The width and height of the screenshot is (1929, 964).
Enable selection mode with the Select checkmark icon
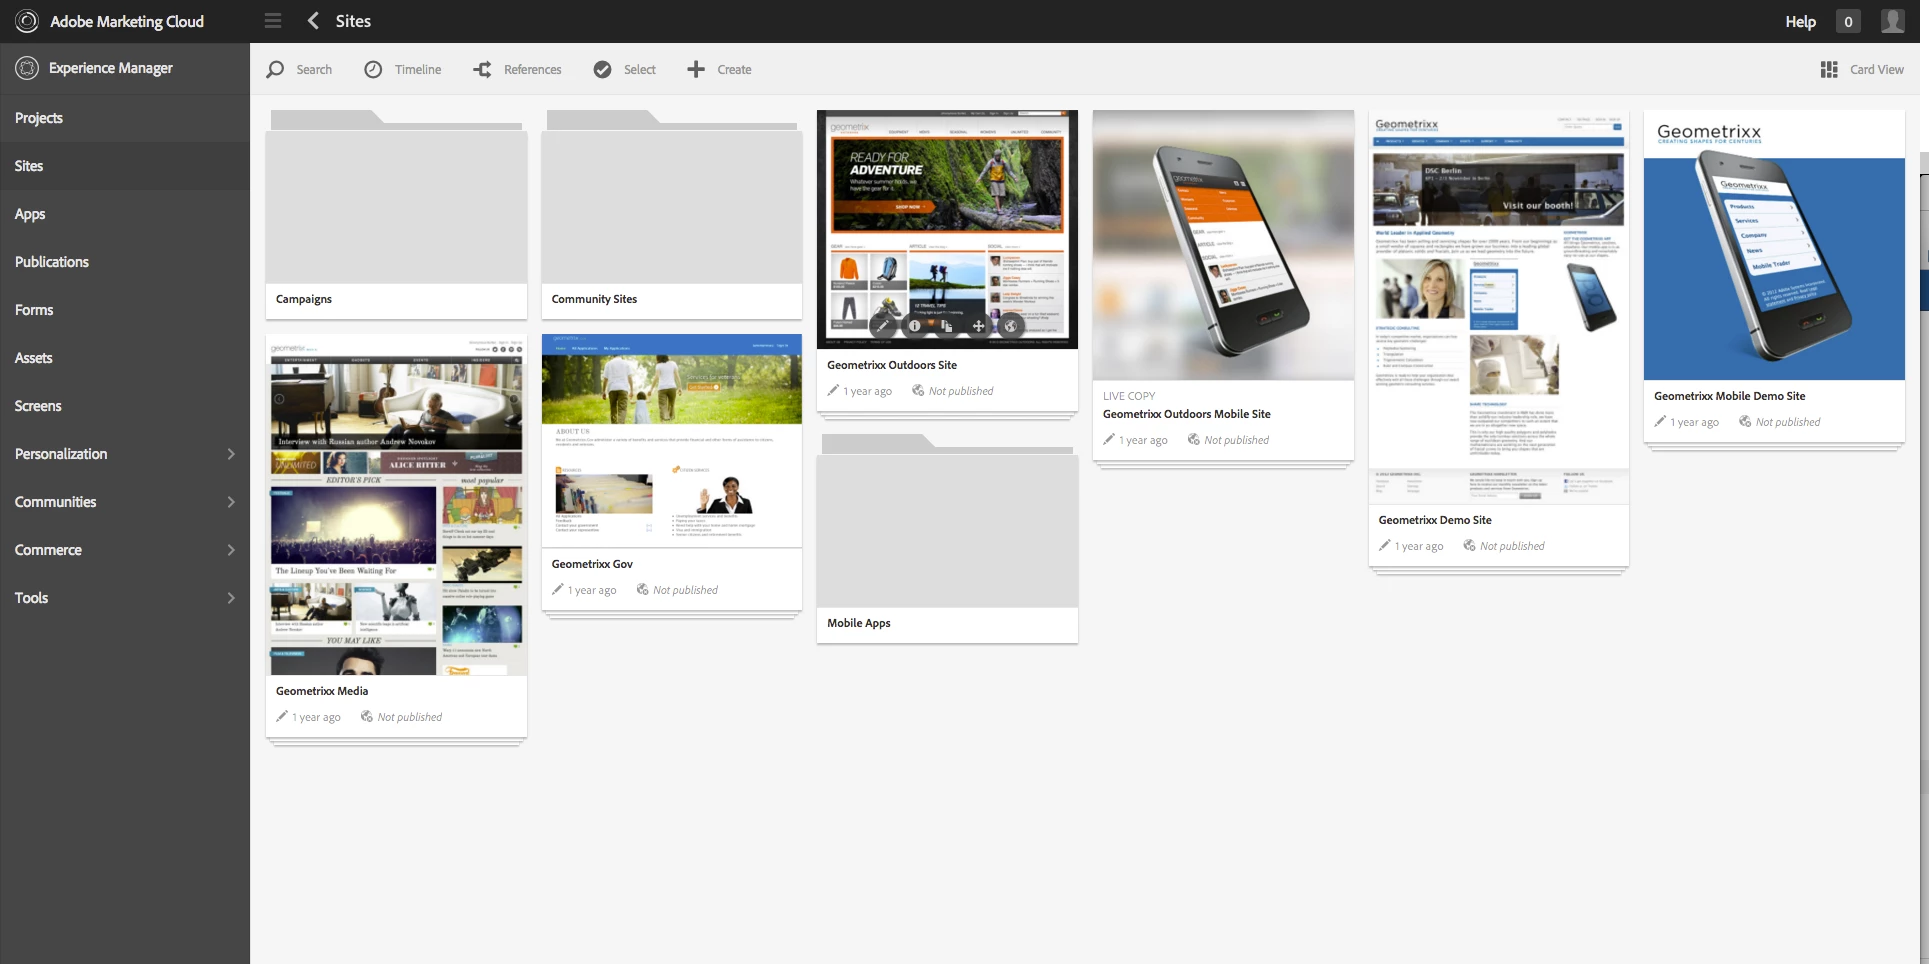coord(602,69)
